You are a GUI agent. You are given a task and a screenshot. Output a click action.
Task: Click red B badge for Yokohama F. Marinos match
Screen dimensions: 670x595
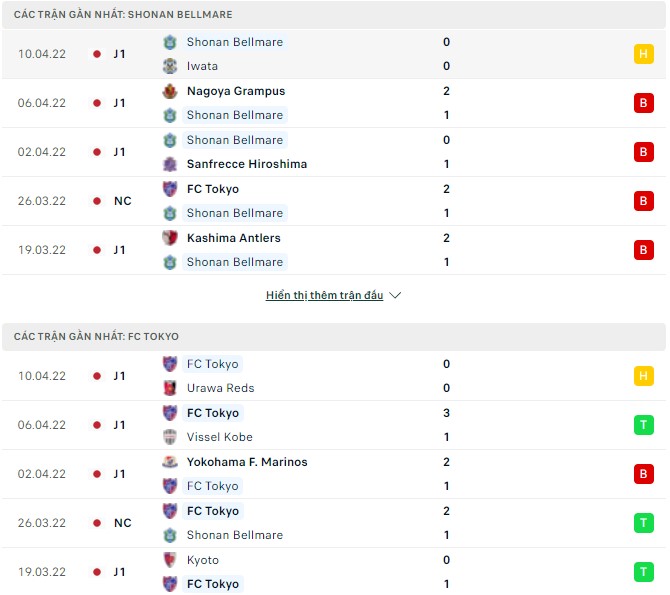point(643,474)
